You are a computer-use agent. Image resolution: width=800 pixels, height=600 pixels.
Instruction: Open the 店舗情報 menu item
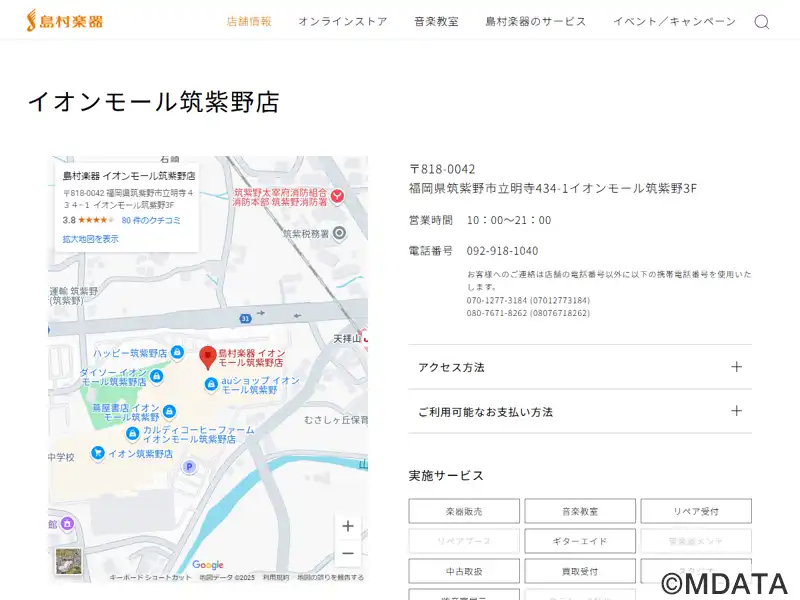(249, 21)
